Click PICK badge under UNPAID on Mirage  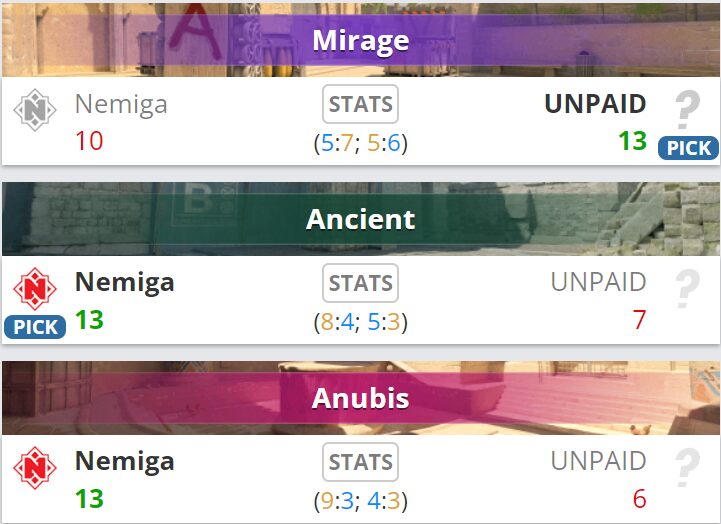pyautogui.click(x=688, y=149)
